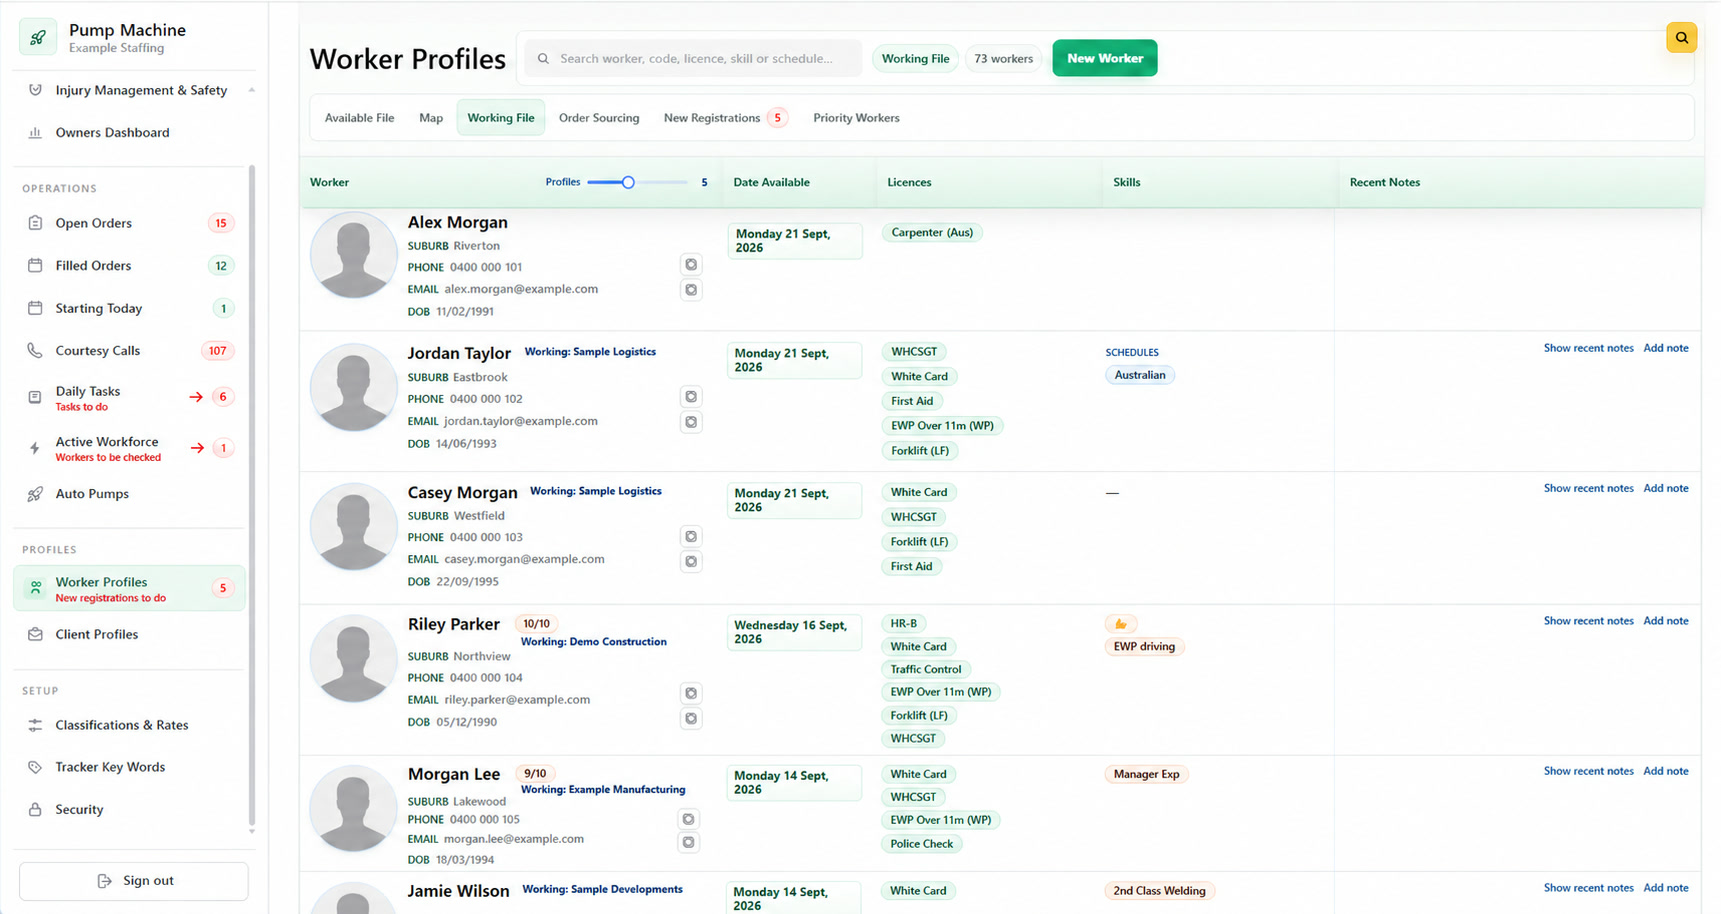Click the yellow search icon button
This screenshot has width=1721, height=914.
(x=1682, y=37)
